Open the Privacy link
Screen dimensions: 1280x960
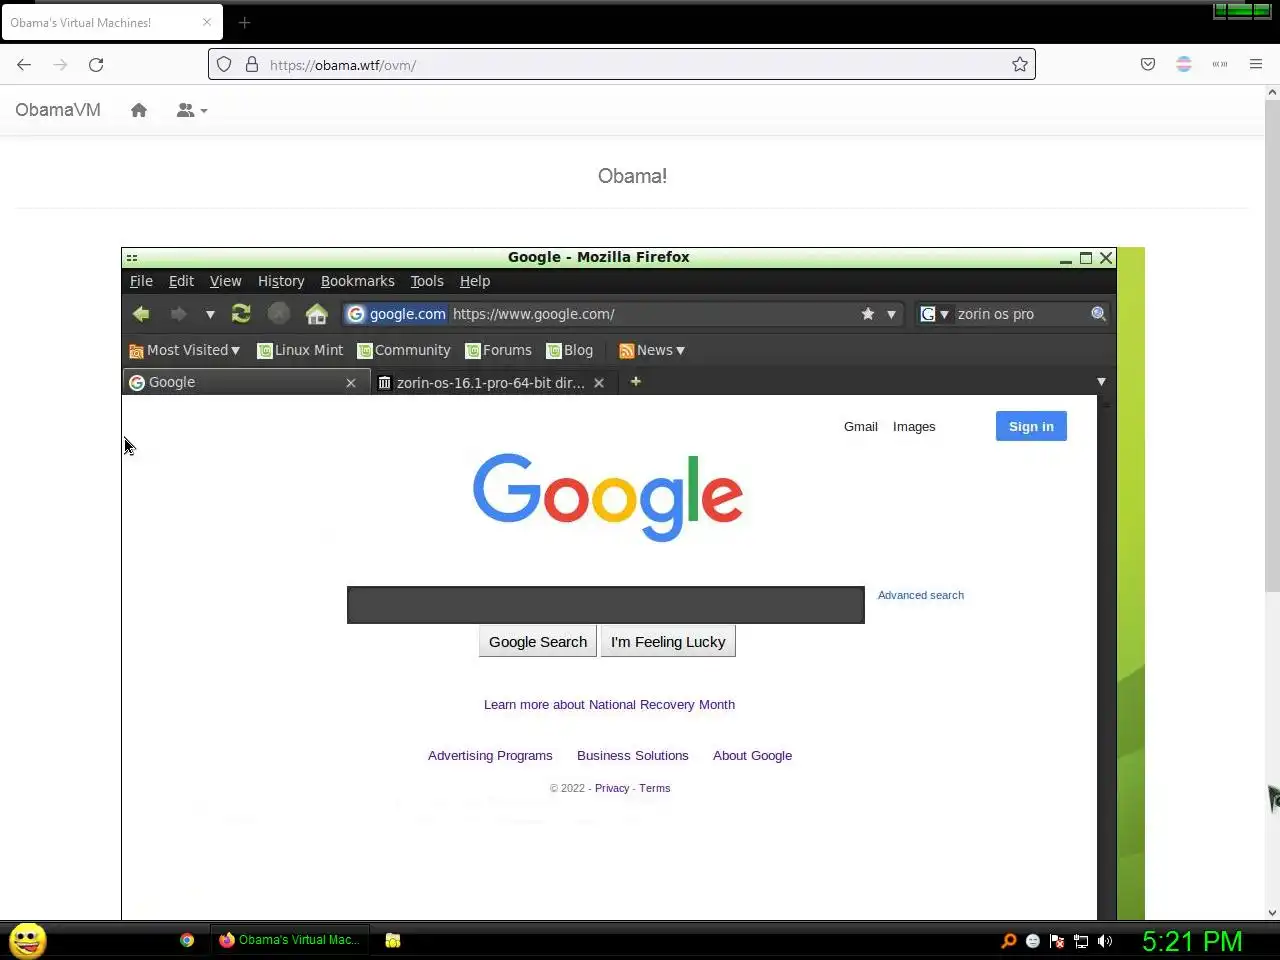point(612,788)
